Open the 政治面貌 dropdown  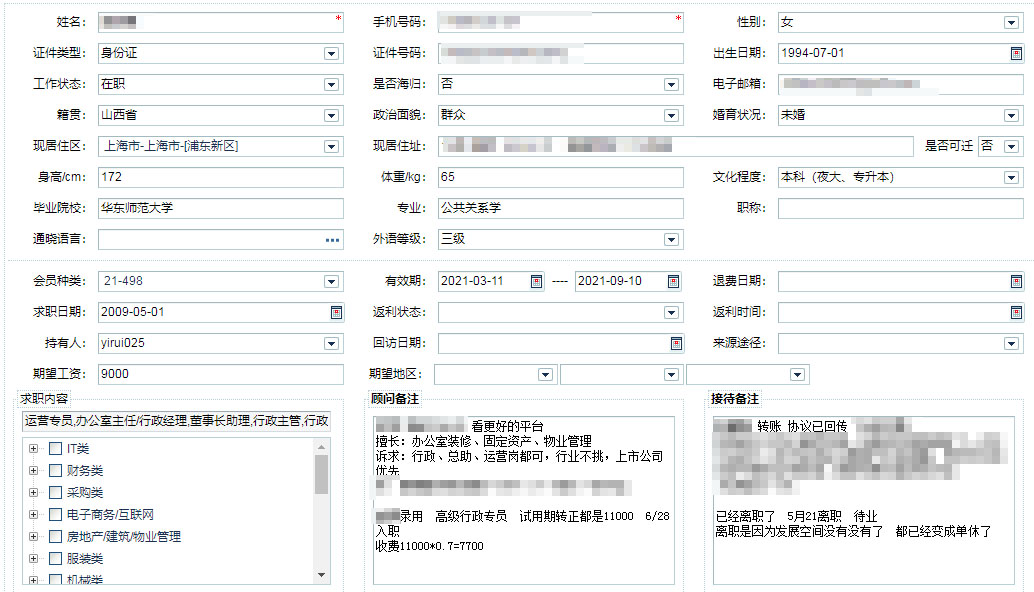point(671,116)
